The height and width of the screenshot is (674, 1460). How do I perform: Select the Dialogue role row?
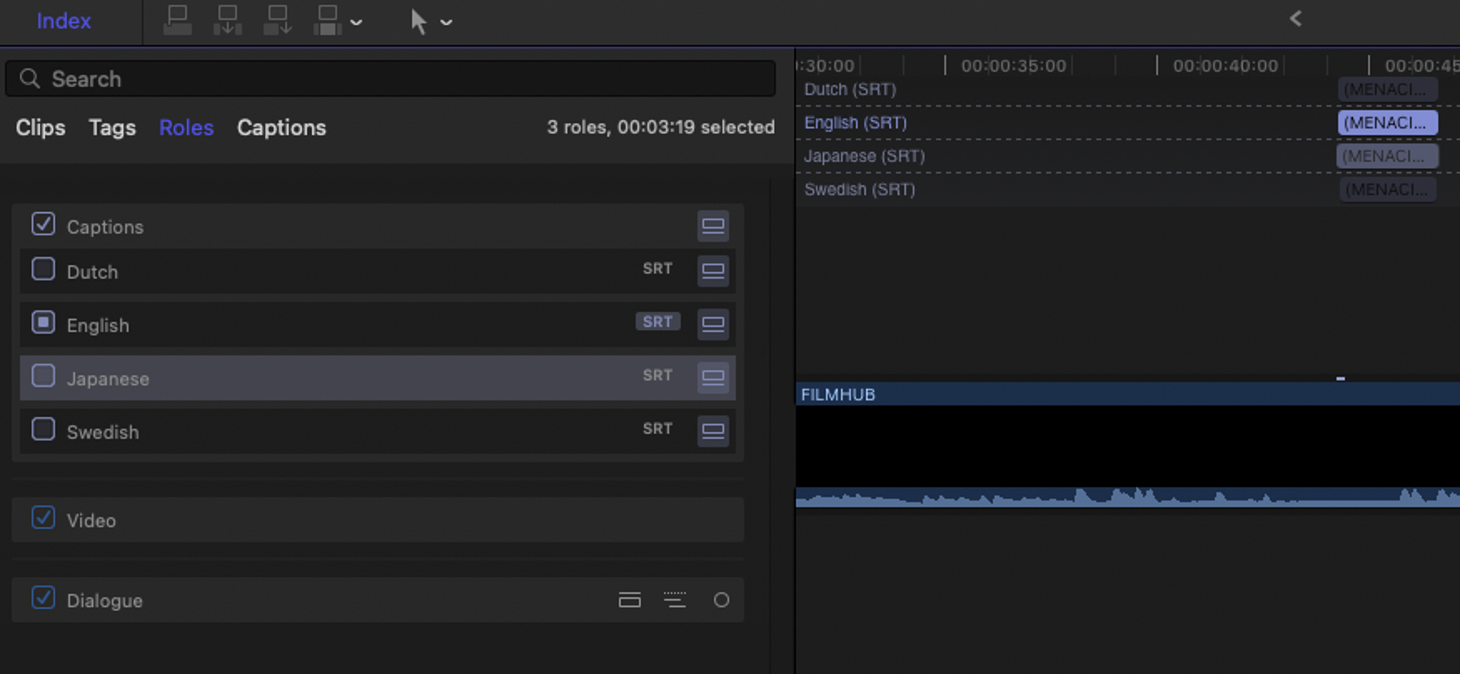[377, 600]
